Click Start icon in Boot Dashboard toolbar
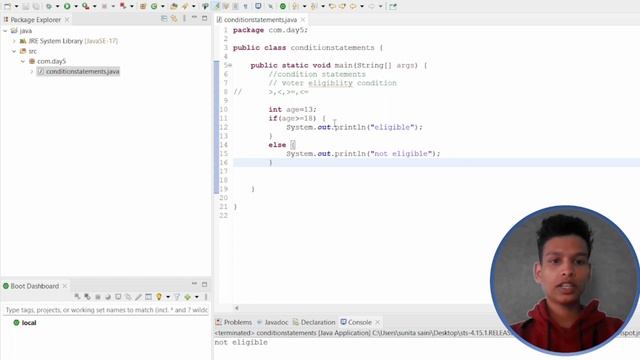Viewport: 640px width, 360px height. click(x=78, y=297)
